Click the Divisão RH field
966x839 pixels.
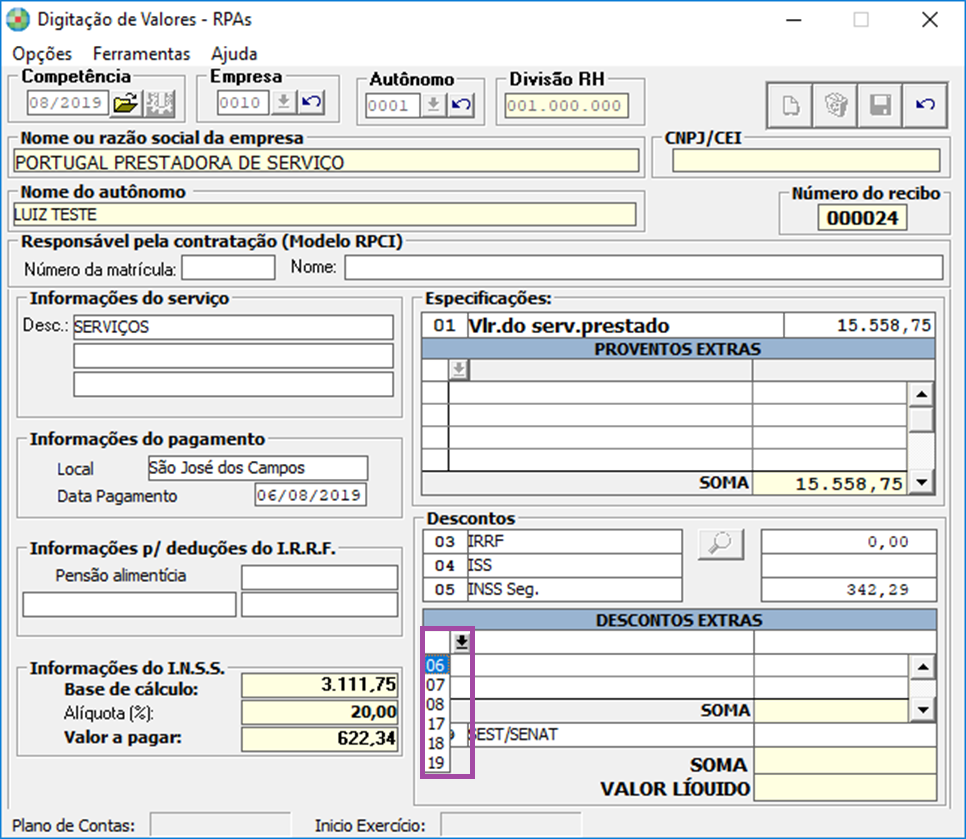coord(567,105)
